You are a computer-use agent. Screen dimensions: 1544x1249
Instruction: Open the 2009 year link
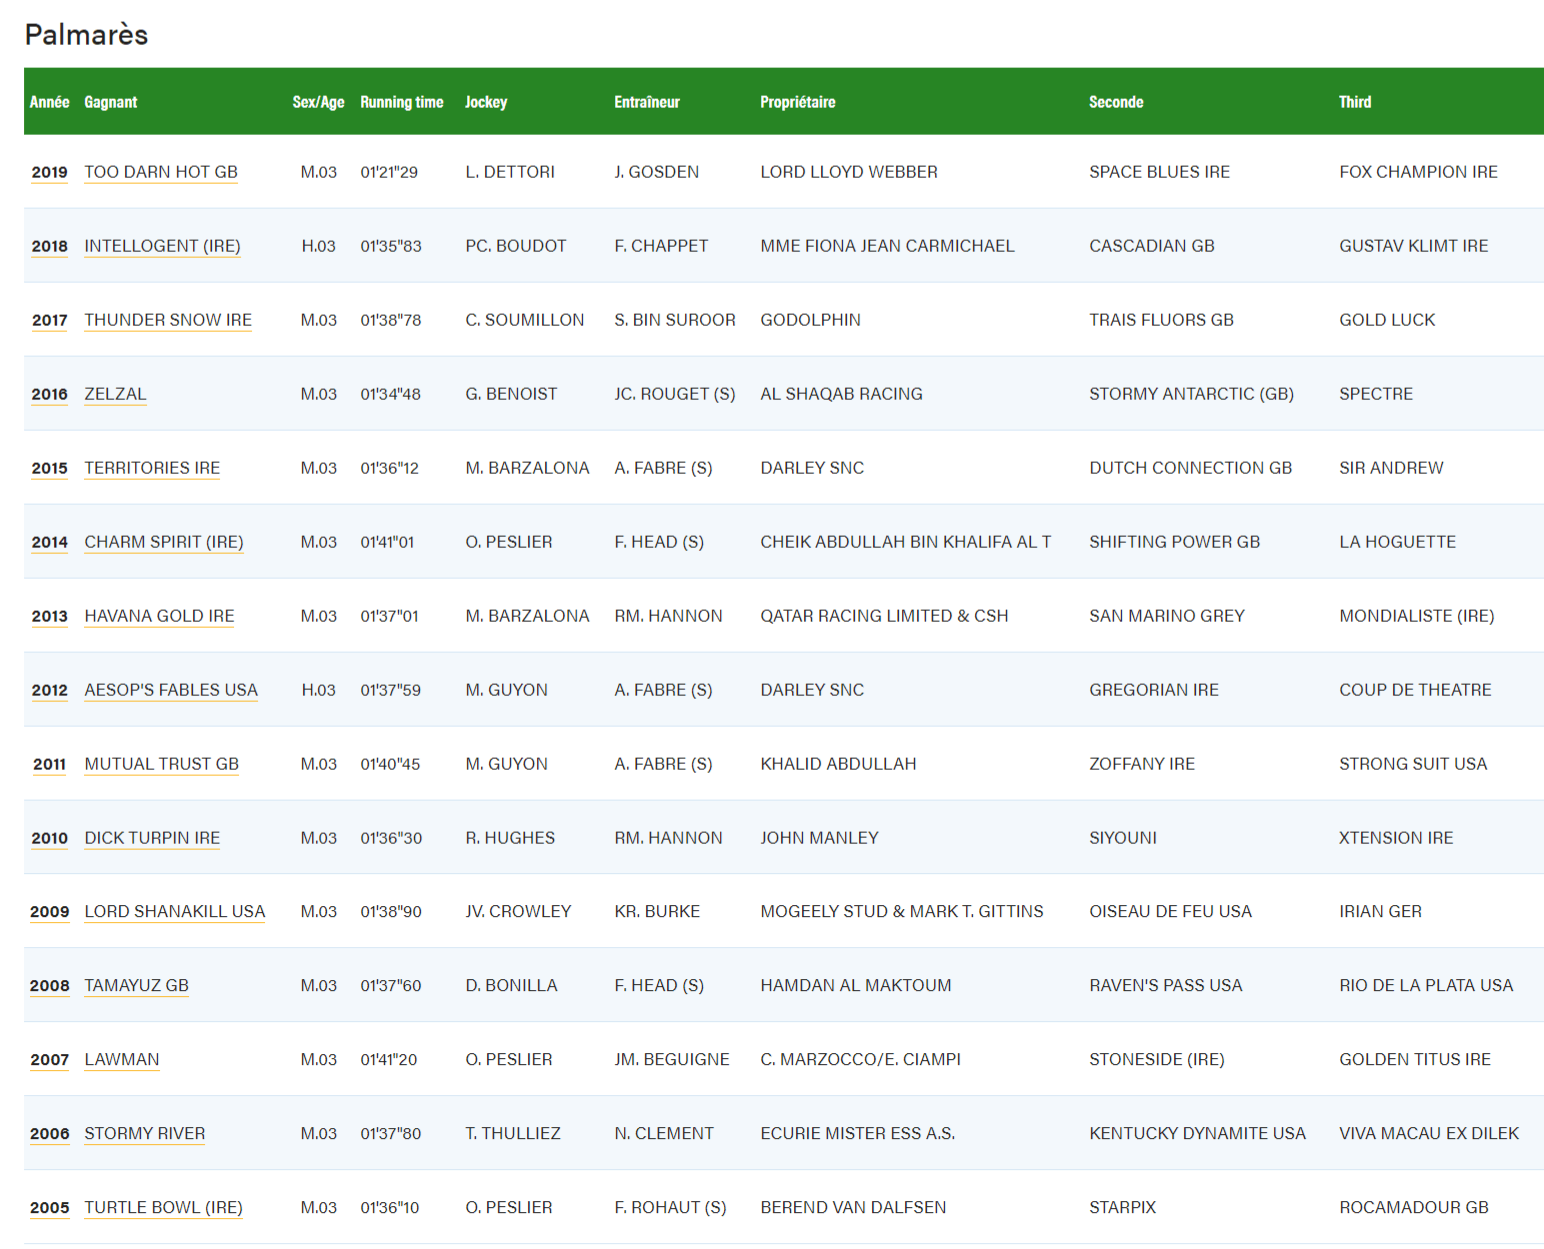point(49,912)
